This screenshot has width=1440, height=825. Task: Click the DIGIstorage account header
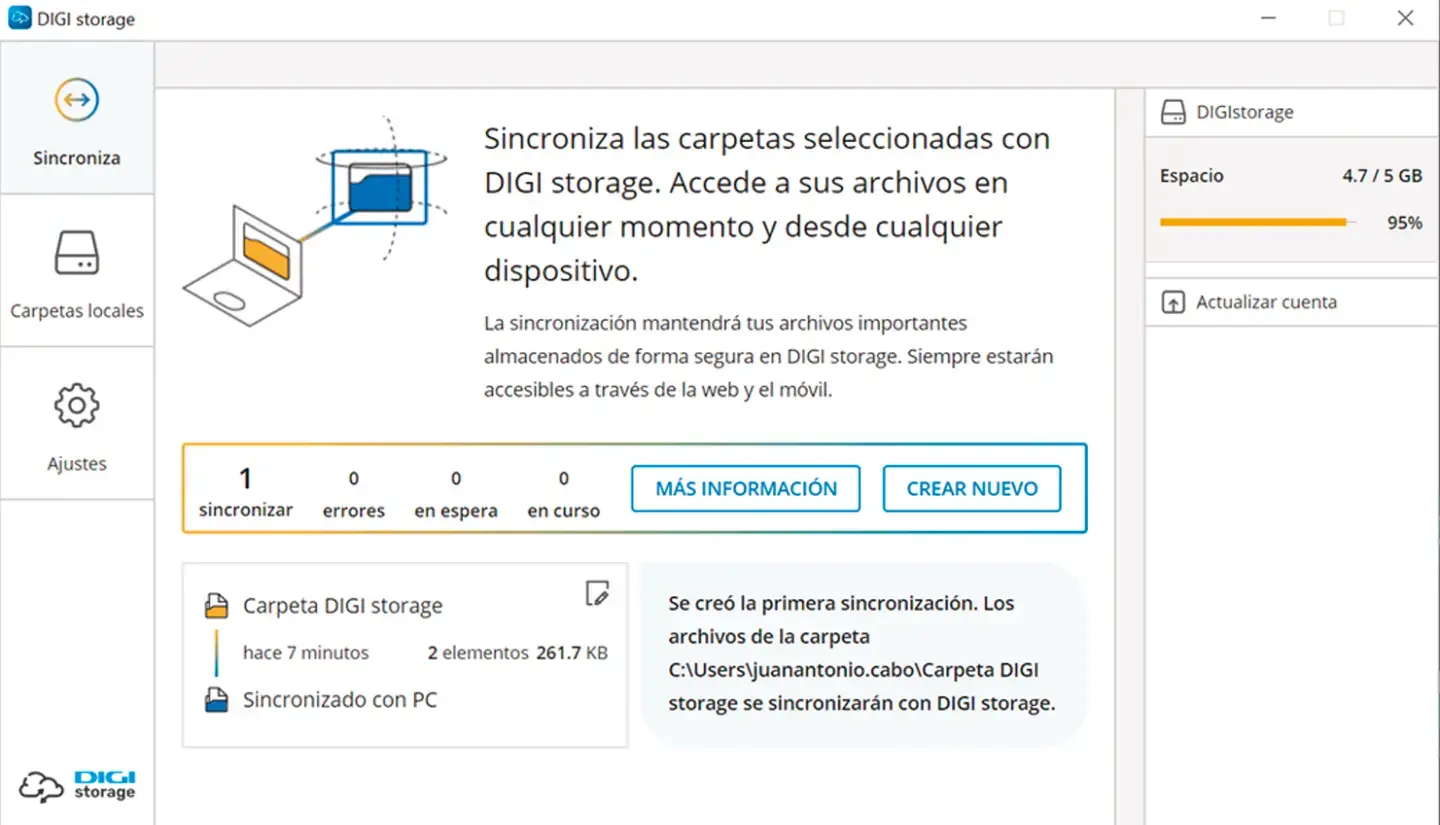click(x=1291, y=112)
